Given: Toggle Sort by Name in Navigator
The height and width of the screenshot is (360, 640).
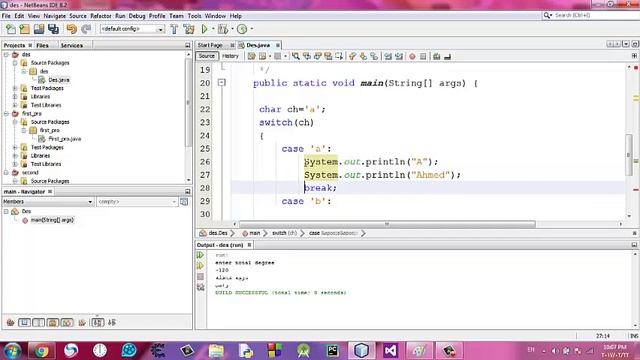Looking at the screenshot, I should [97, 322].
